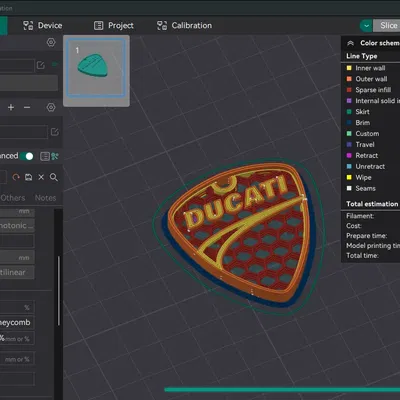Screen dimensions: 400x400
Task: Switch to the Project tab
Action: point(114,25)
